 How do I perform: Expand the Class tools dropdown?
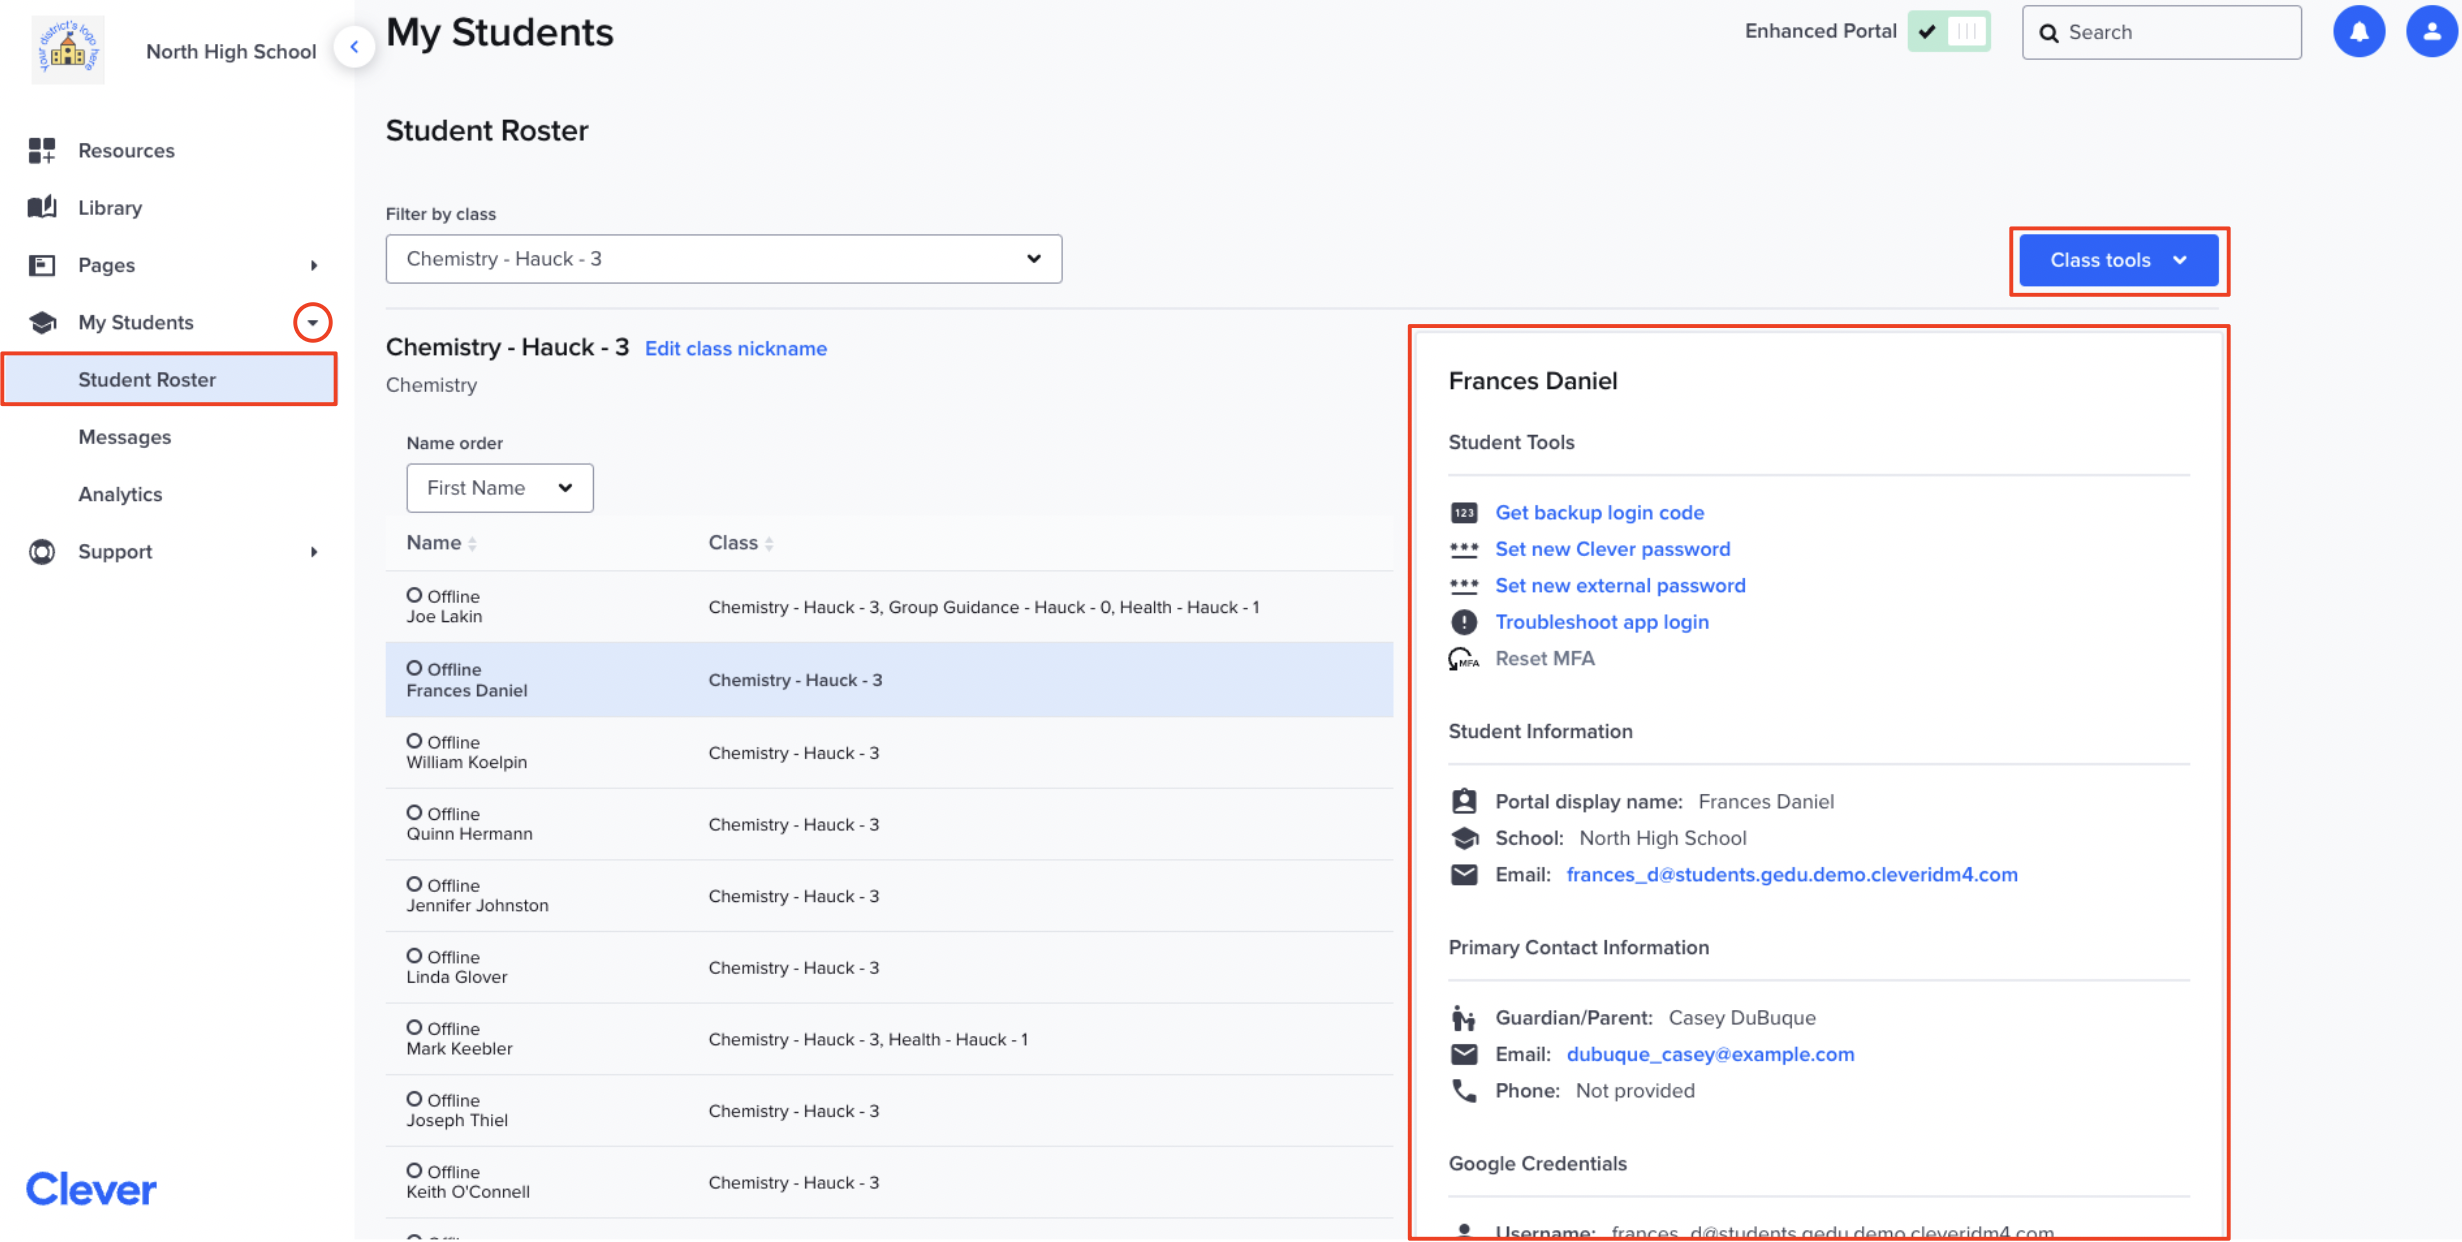(x=2118, y=259)
